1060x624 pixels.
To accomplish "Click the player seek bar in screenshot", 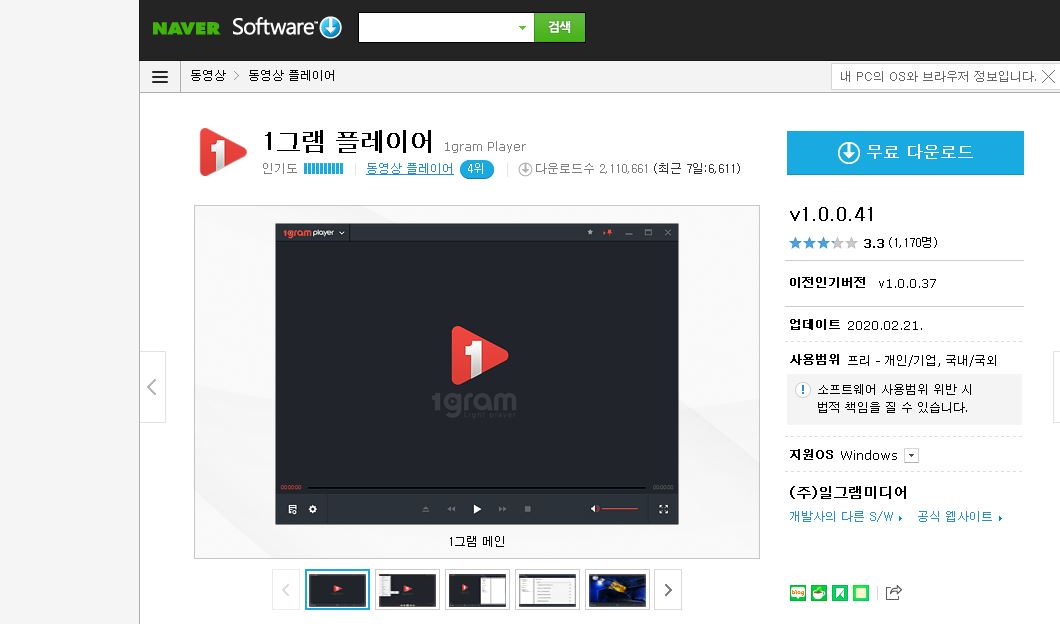I will [477, 487].
